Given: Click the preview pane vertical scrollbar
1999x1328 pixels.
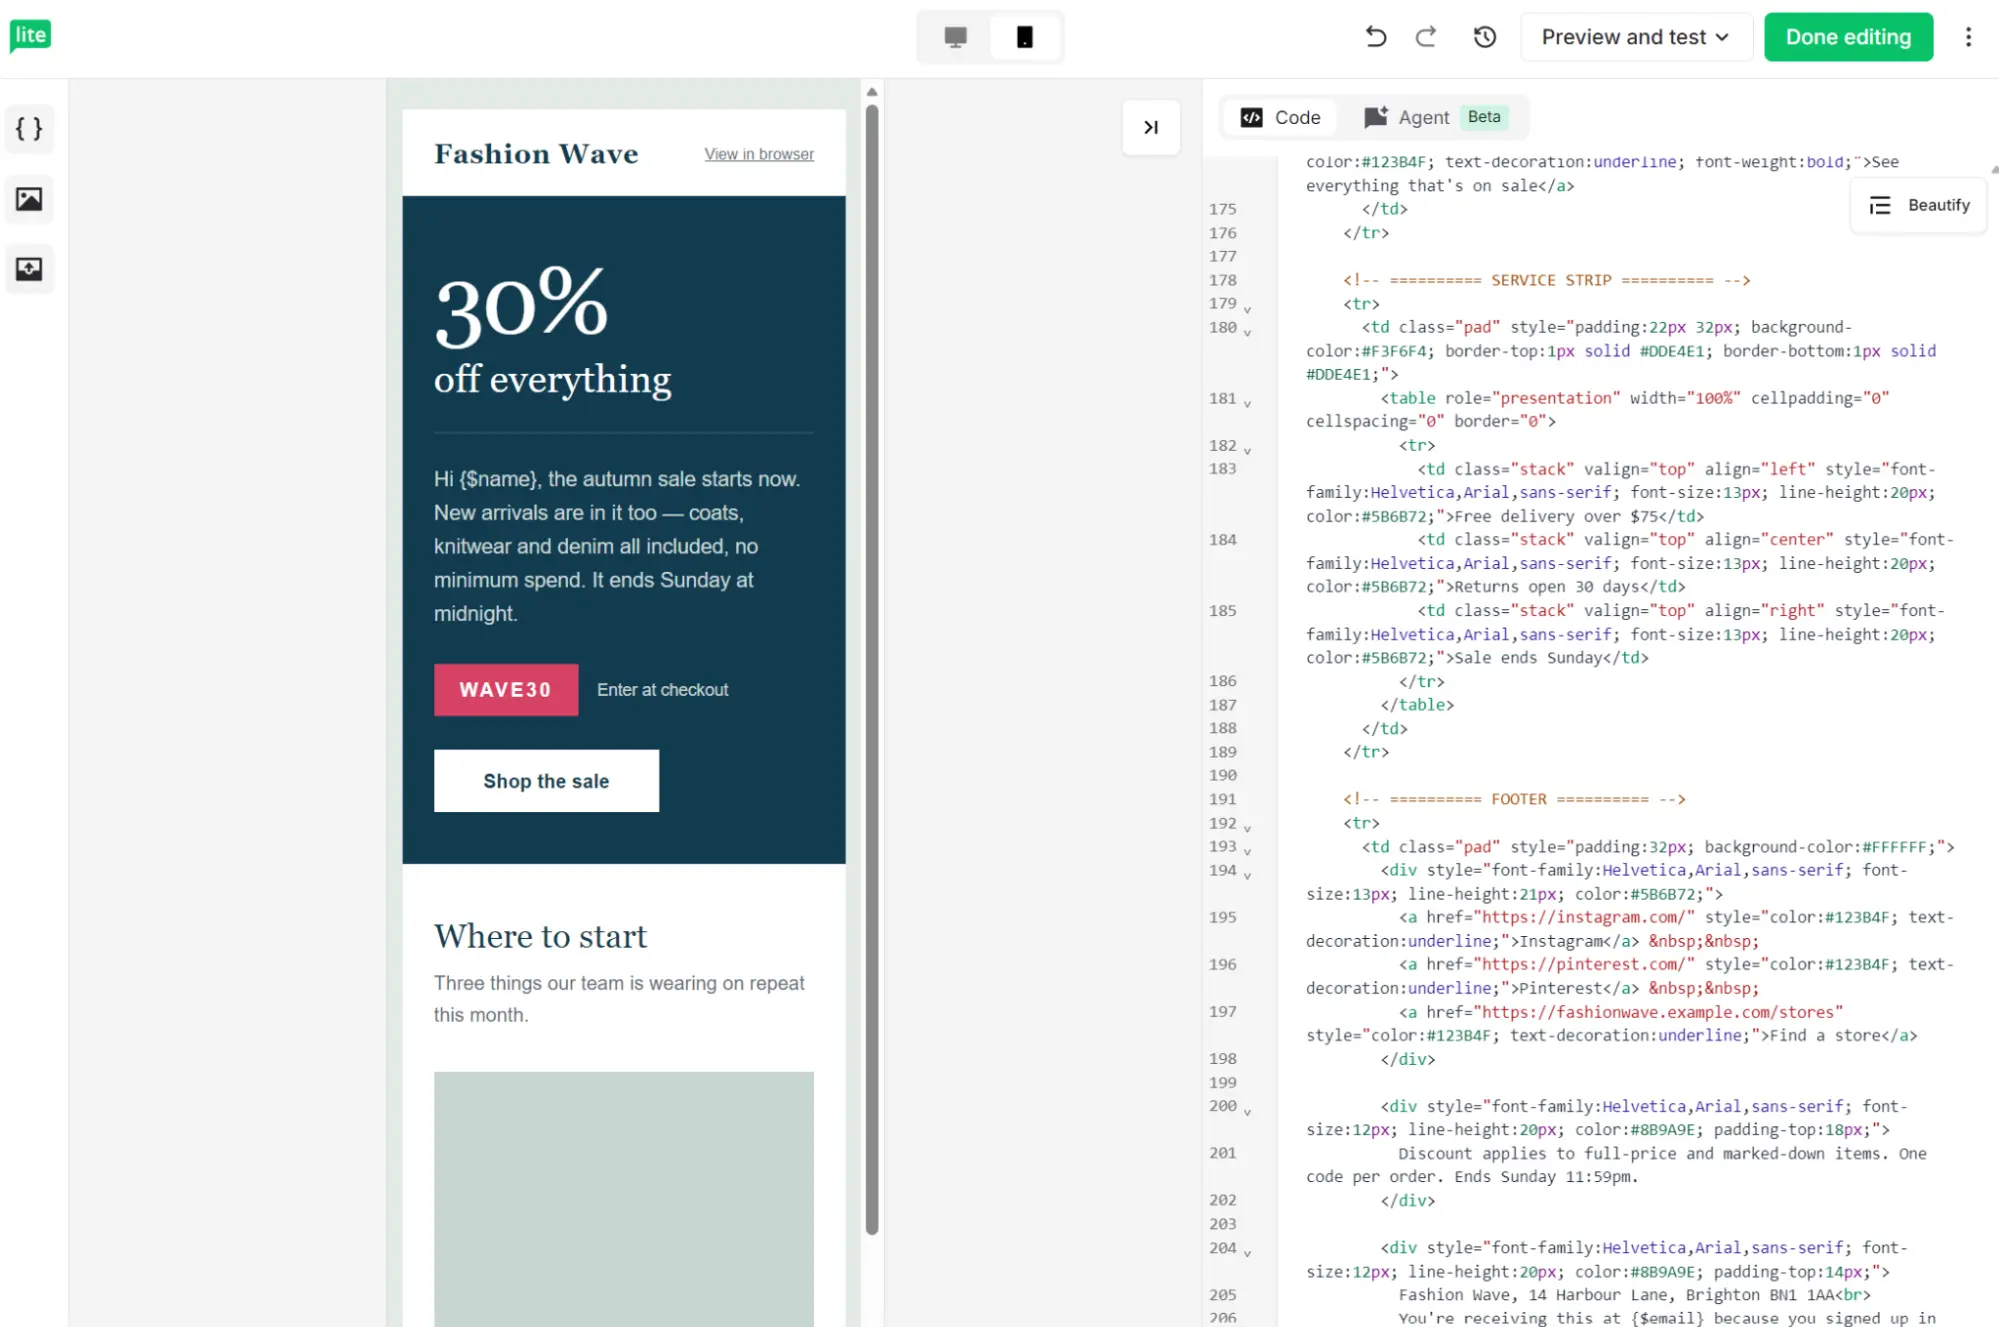Looking at the screenshot, I should click(x=872, y=668).
